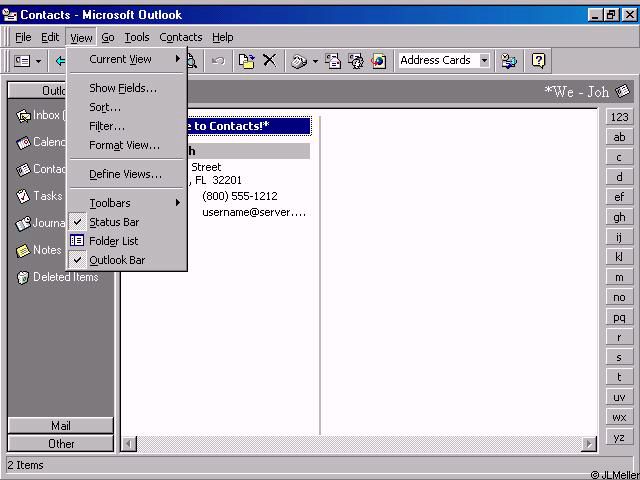The width and height of the screenshot is (640, 480).
Task: Click the phone number (800) 555-1212
Action: [x=240, y=196]
